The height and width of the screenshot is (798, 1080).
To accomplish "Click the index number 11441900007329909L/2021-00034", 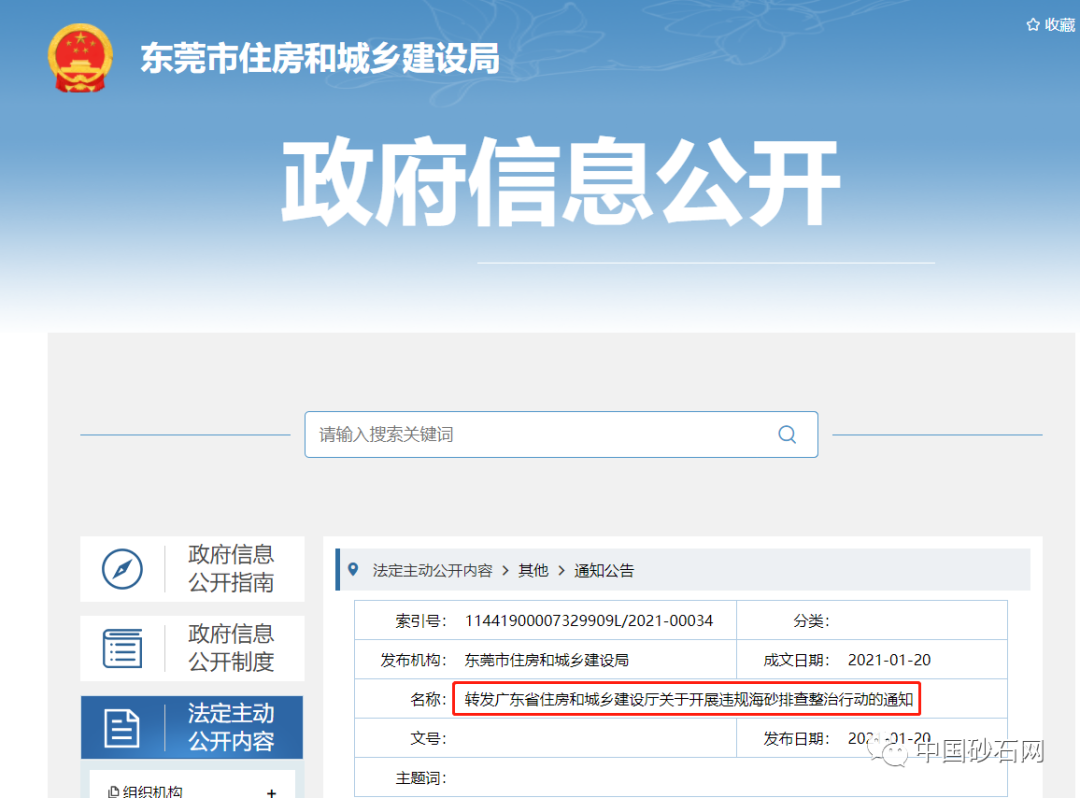I will 589,620.
